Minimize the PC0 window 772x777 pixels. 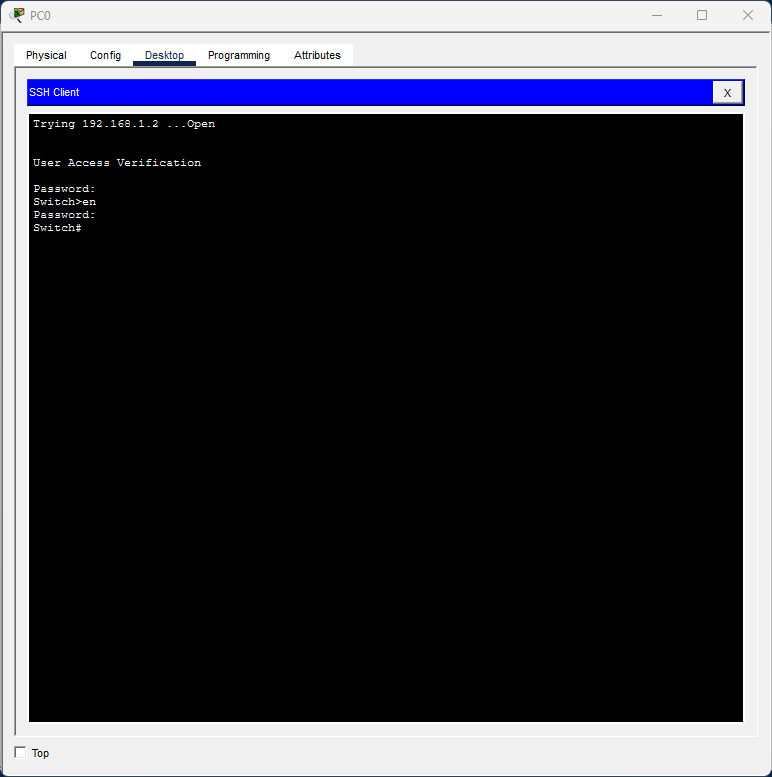pos(657,15)
